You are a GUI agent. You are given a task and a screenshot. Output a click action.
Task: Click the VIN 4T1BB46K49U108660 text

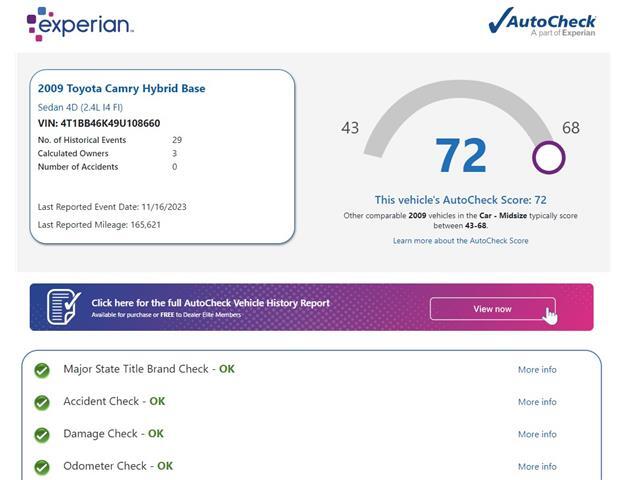click(x=99, y=123)
